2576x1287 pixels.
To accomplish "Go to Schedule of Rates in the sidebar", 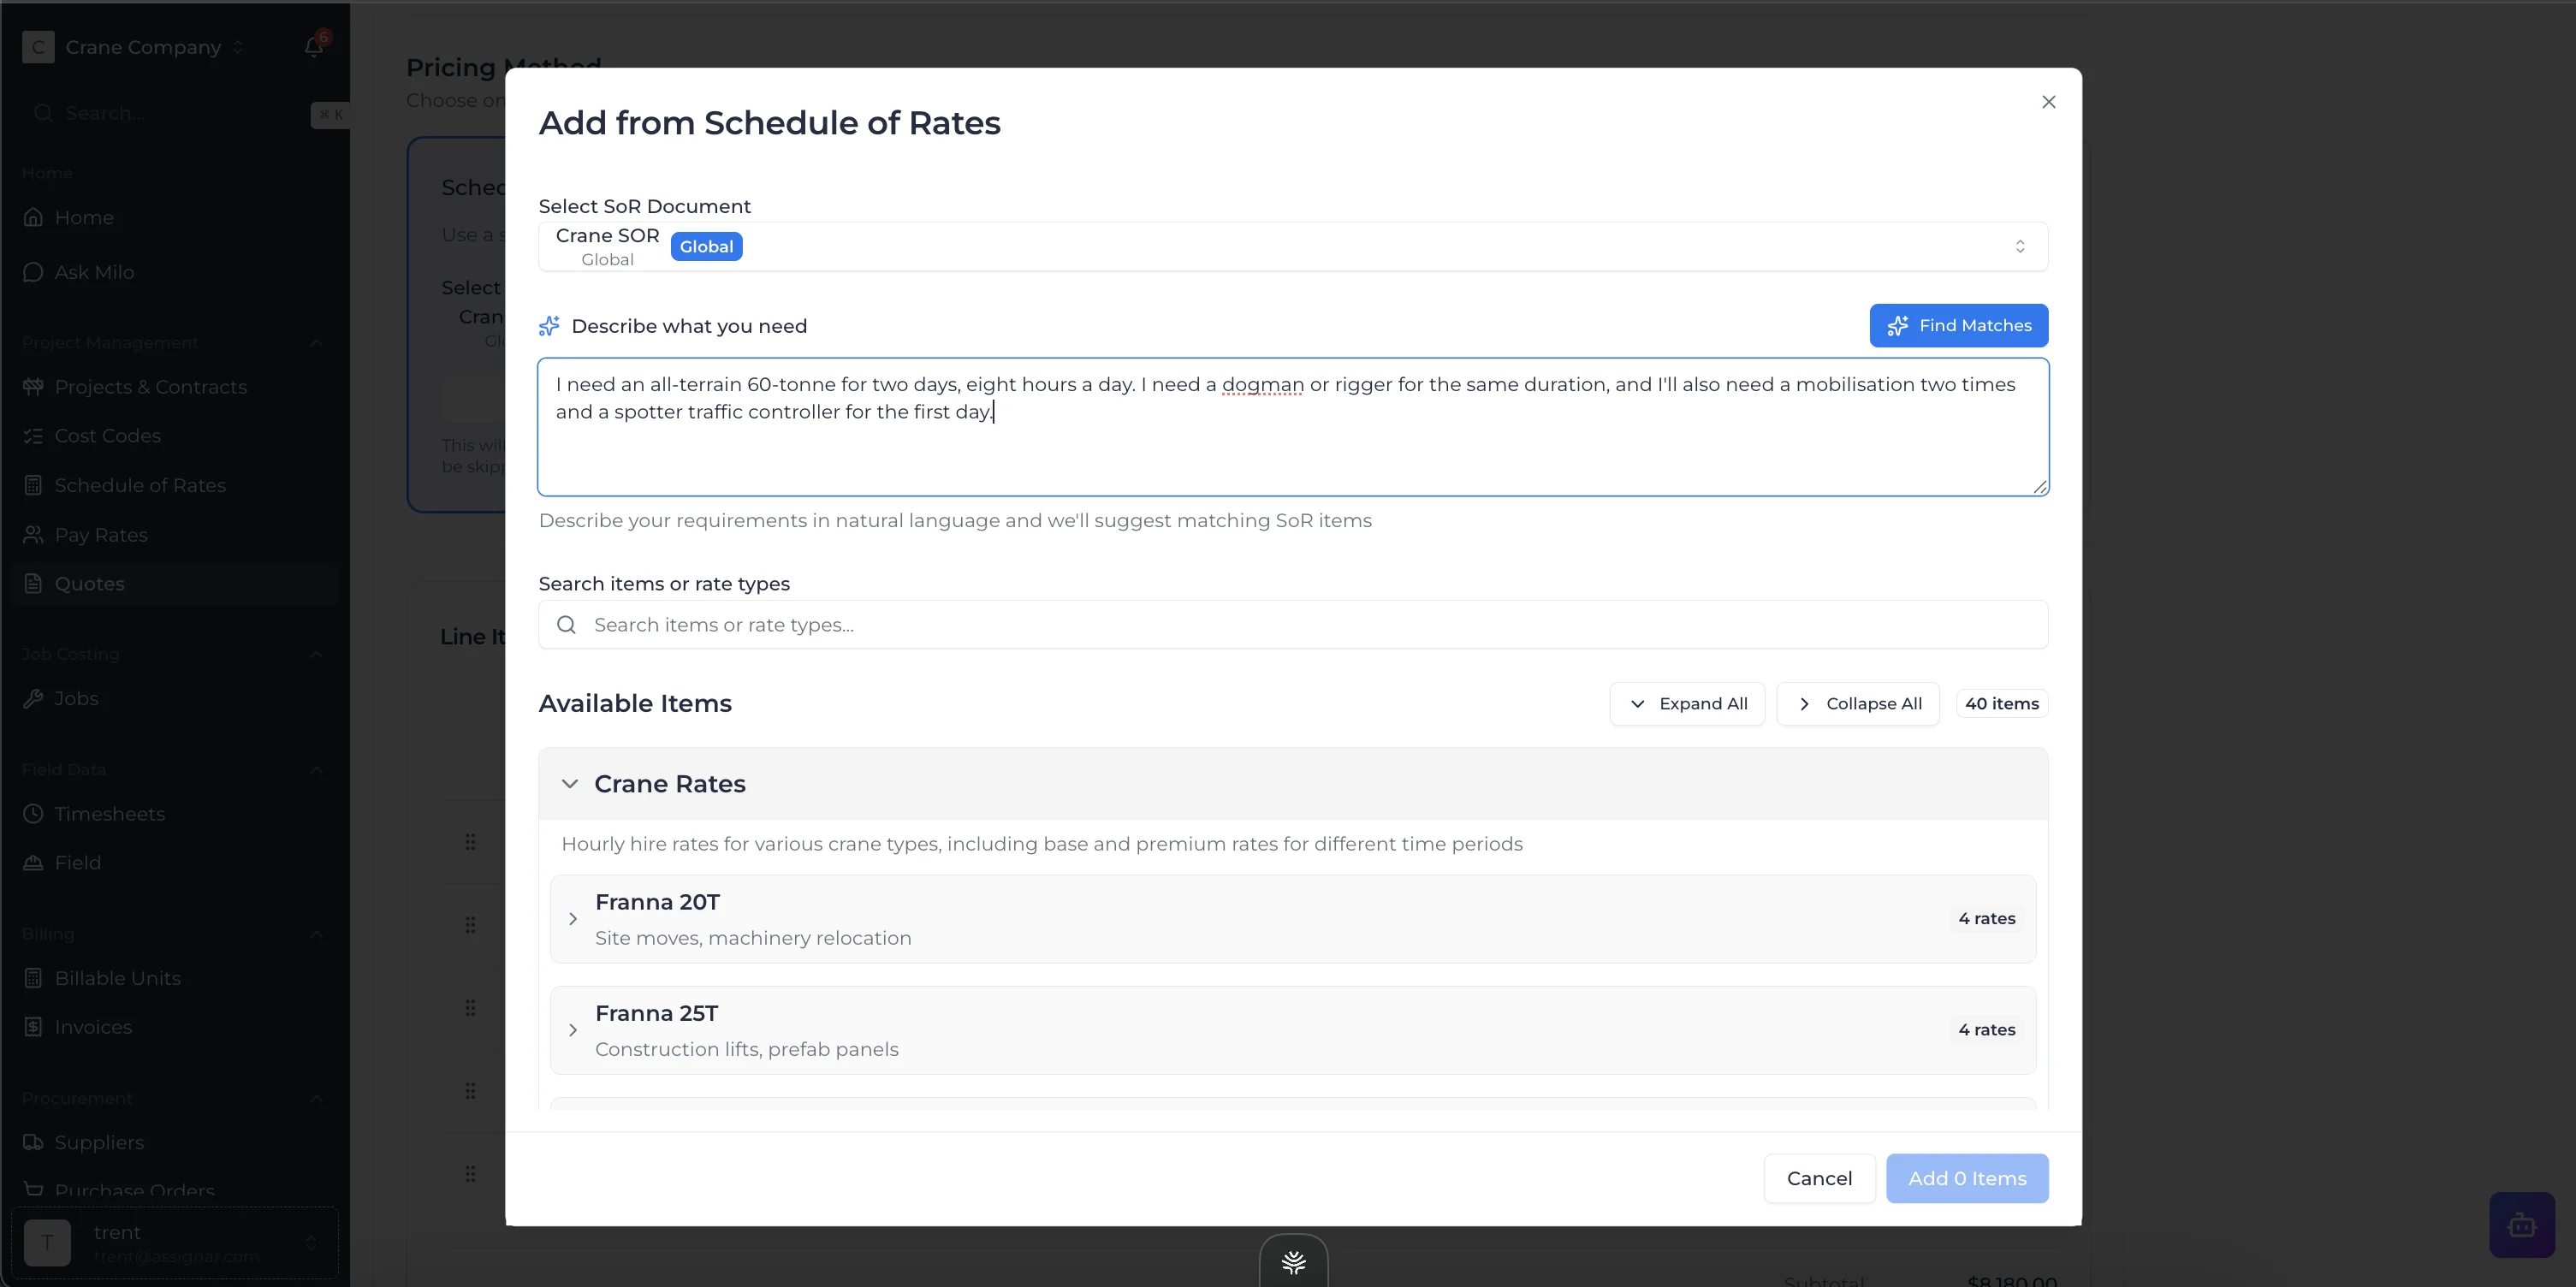I will point(140,485).
